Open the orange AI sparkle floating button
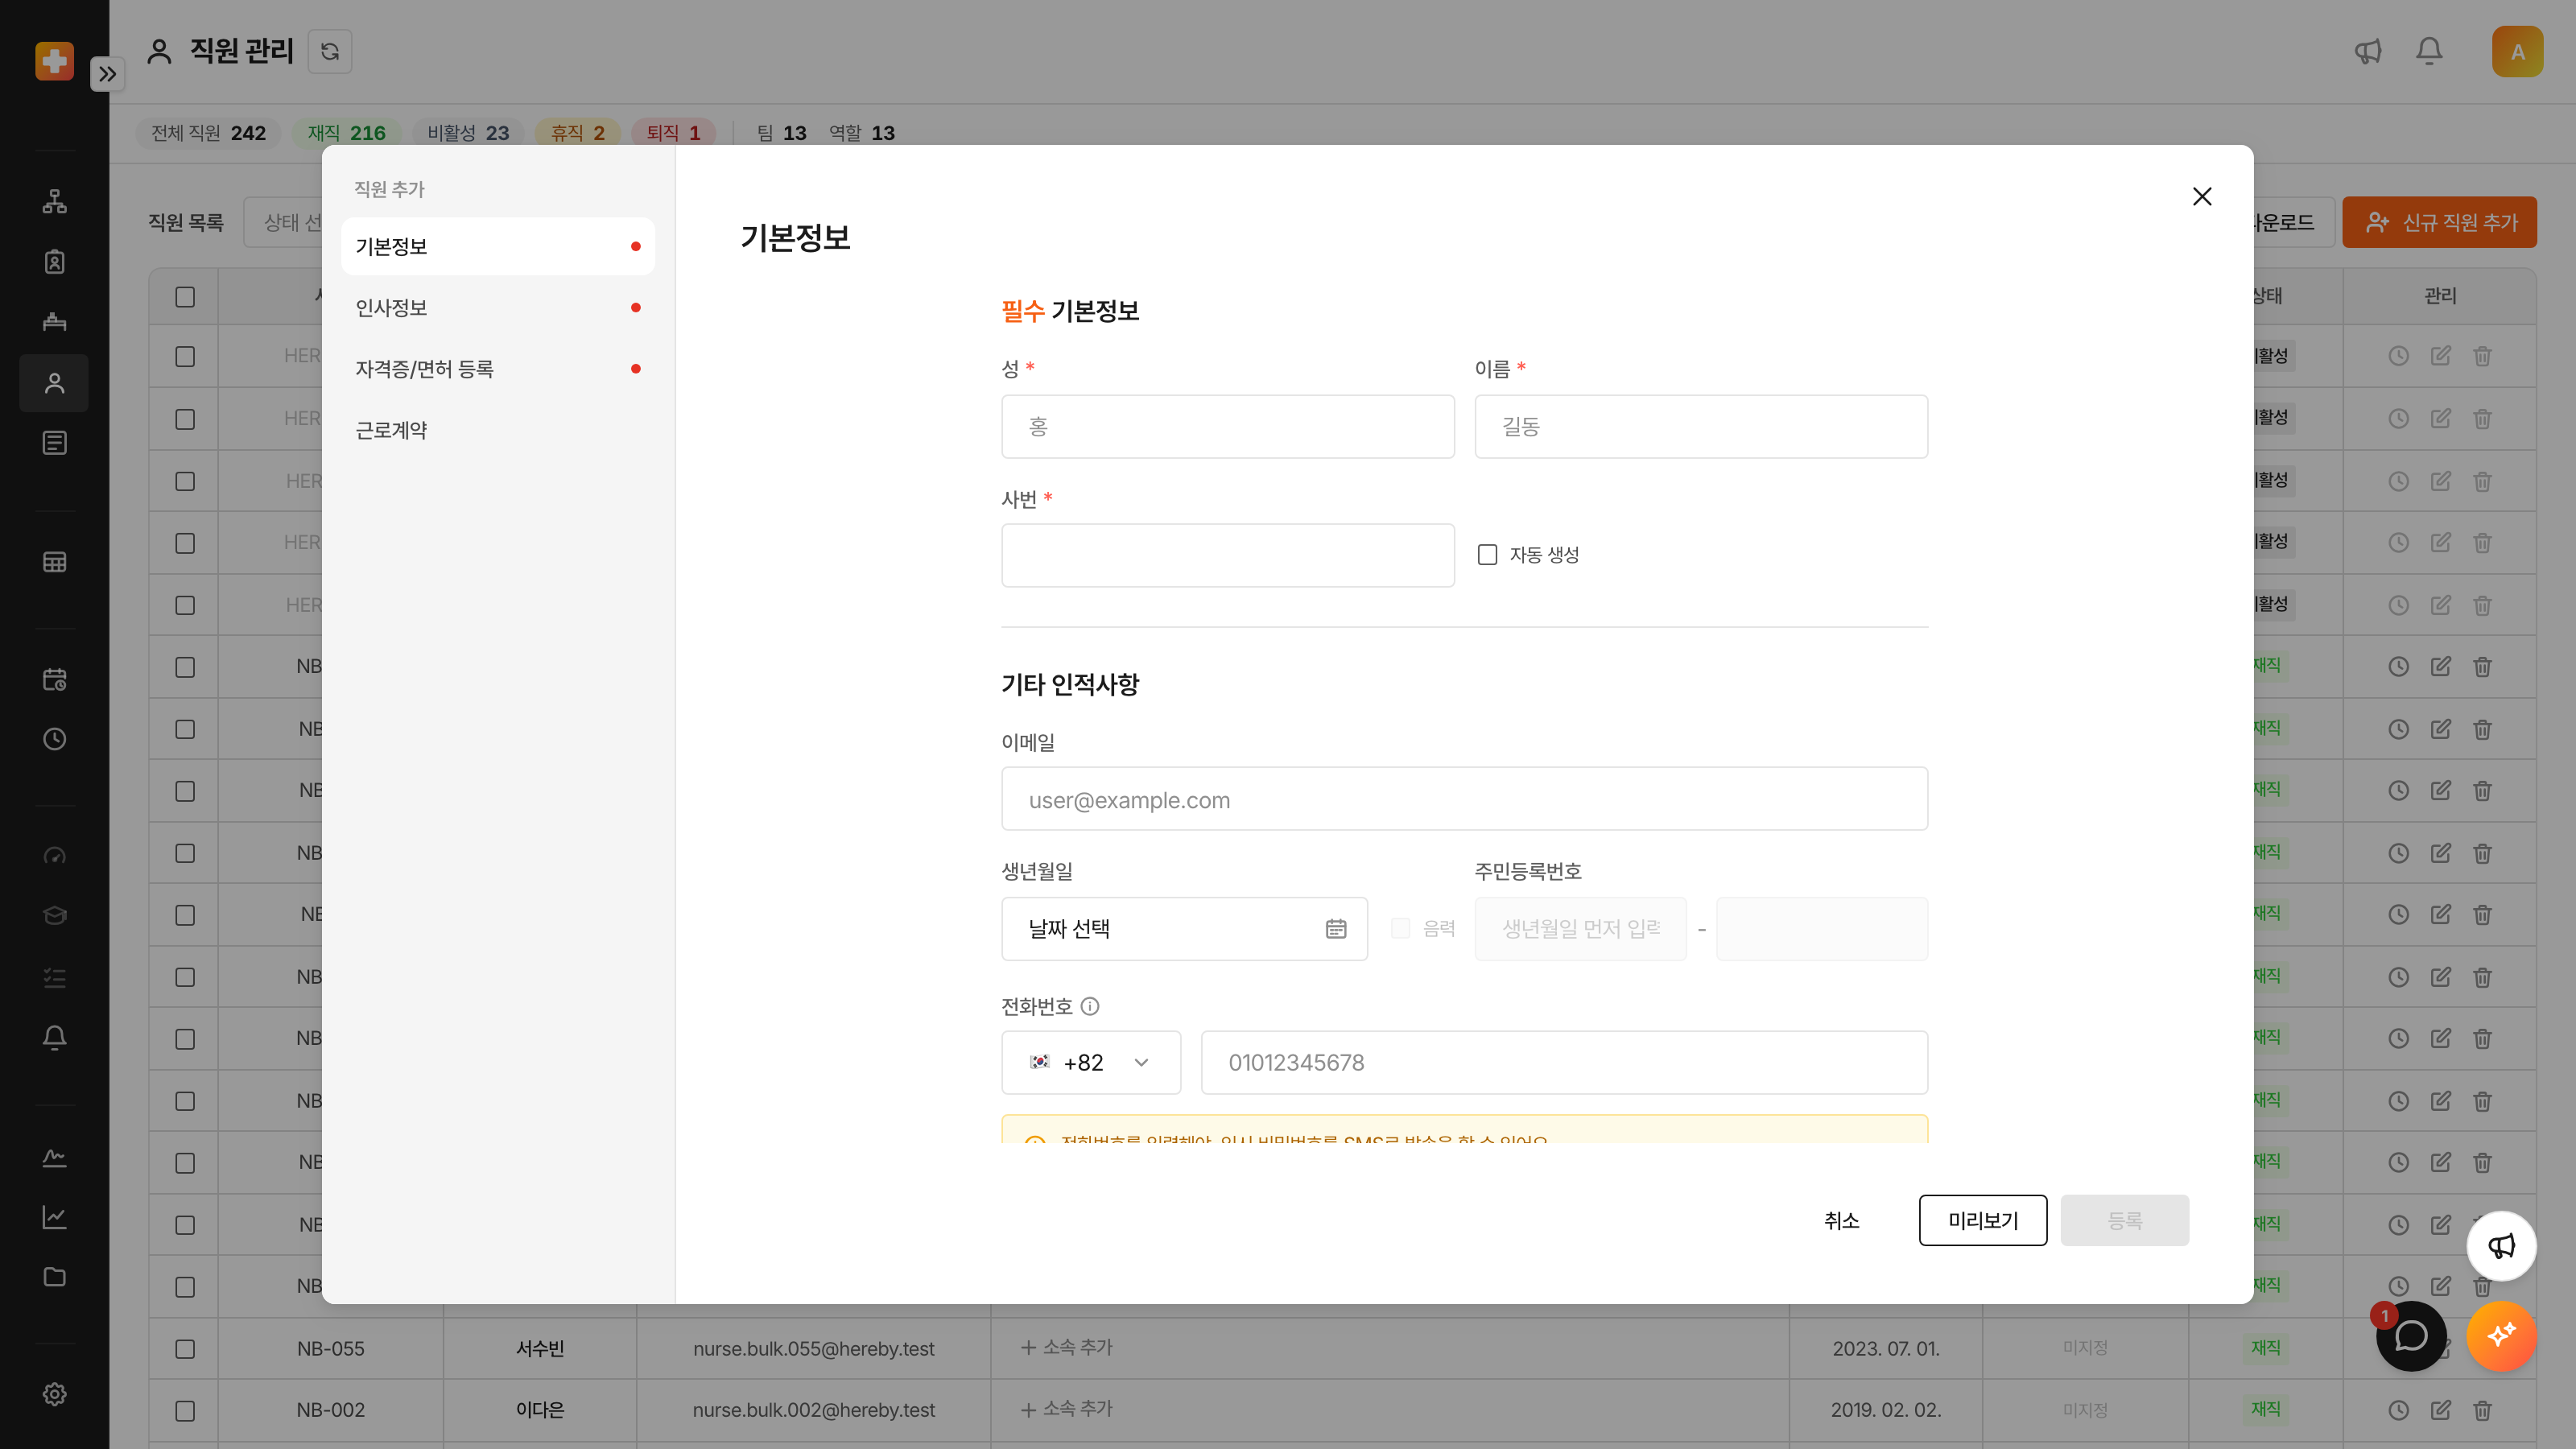Screen dimensions: 2576x1449 [2501, 1335]
